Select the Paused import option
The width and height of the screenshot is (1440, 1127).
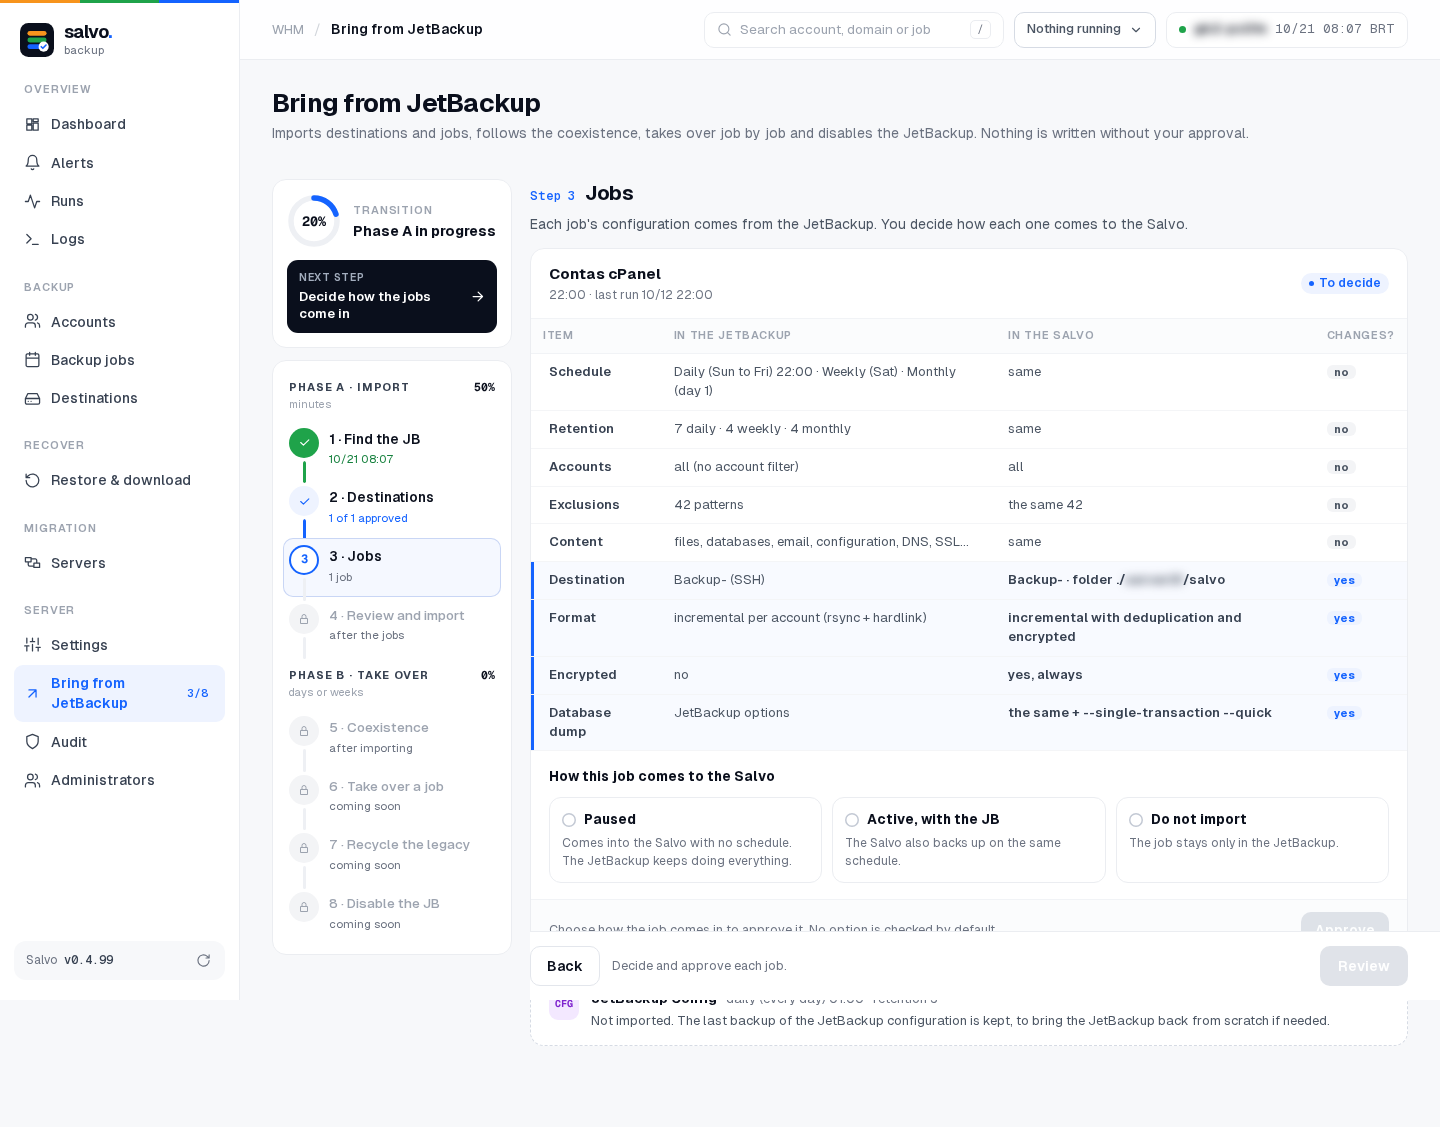685,840
